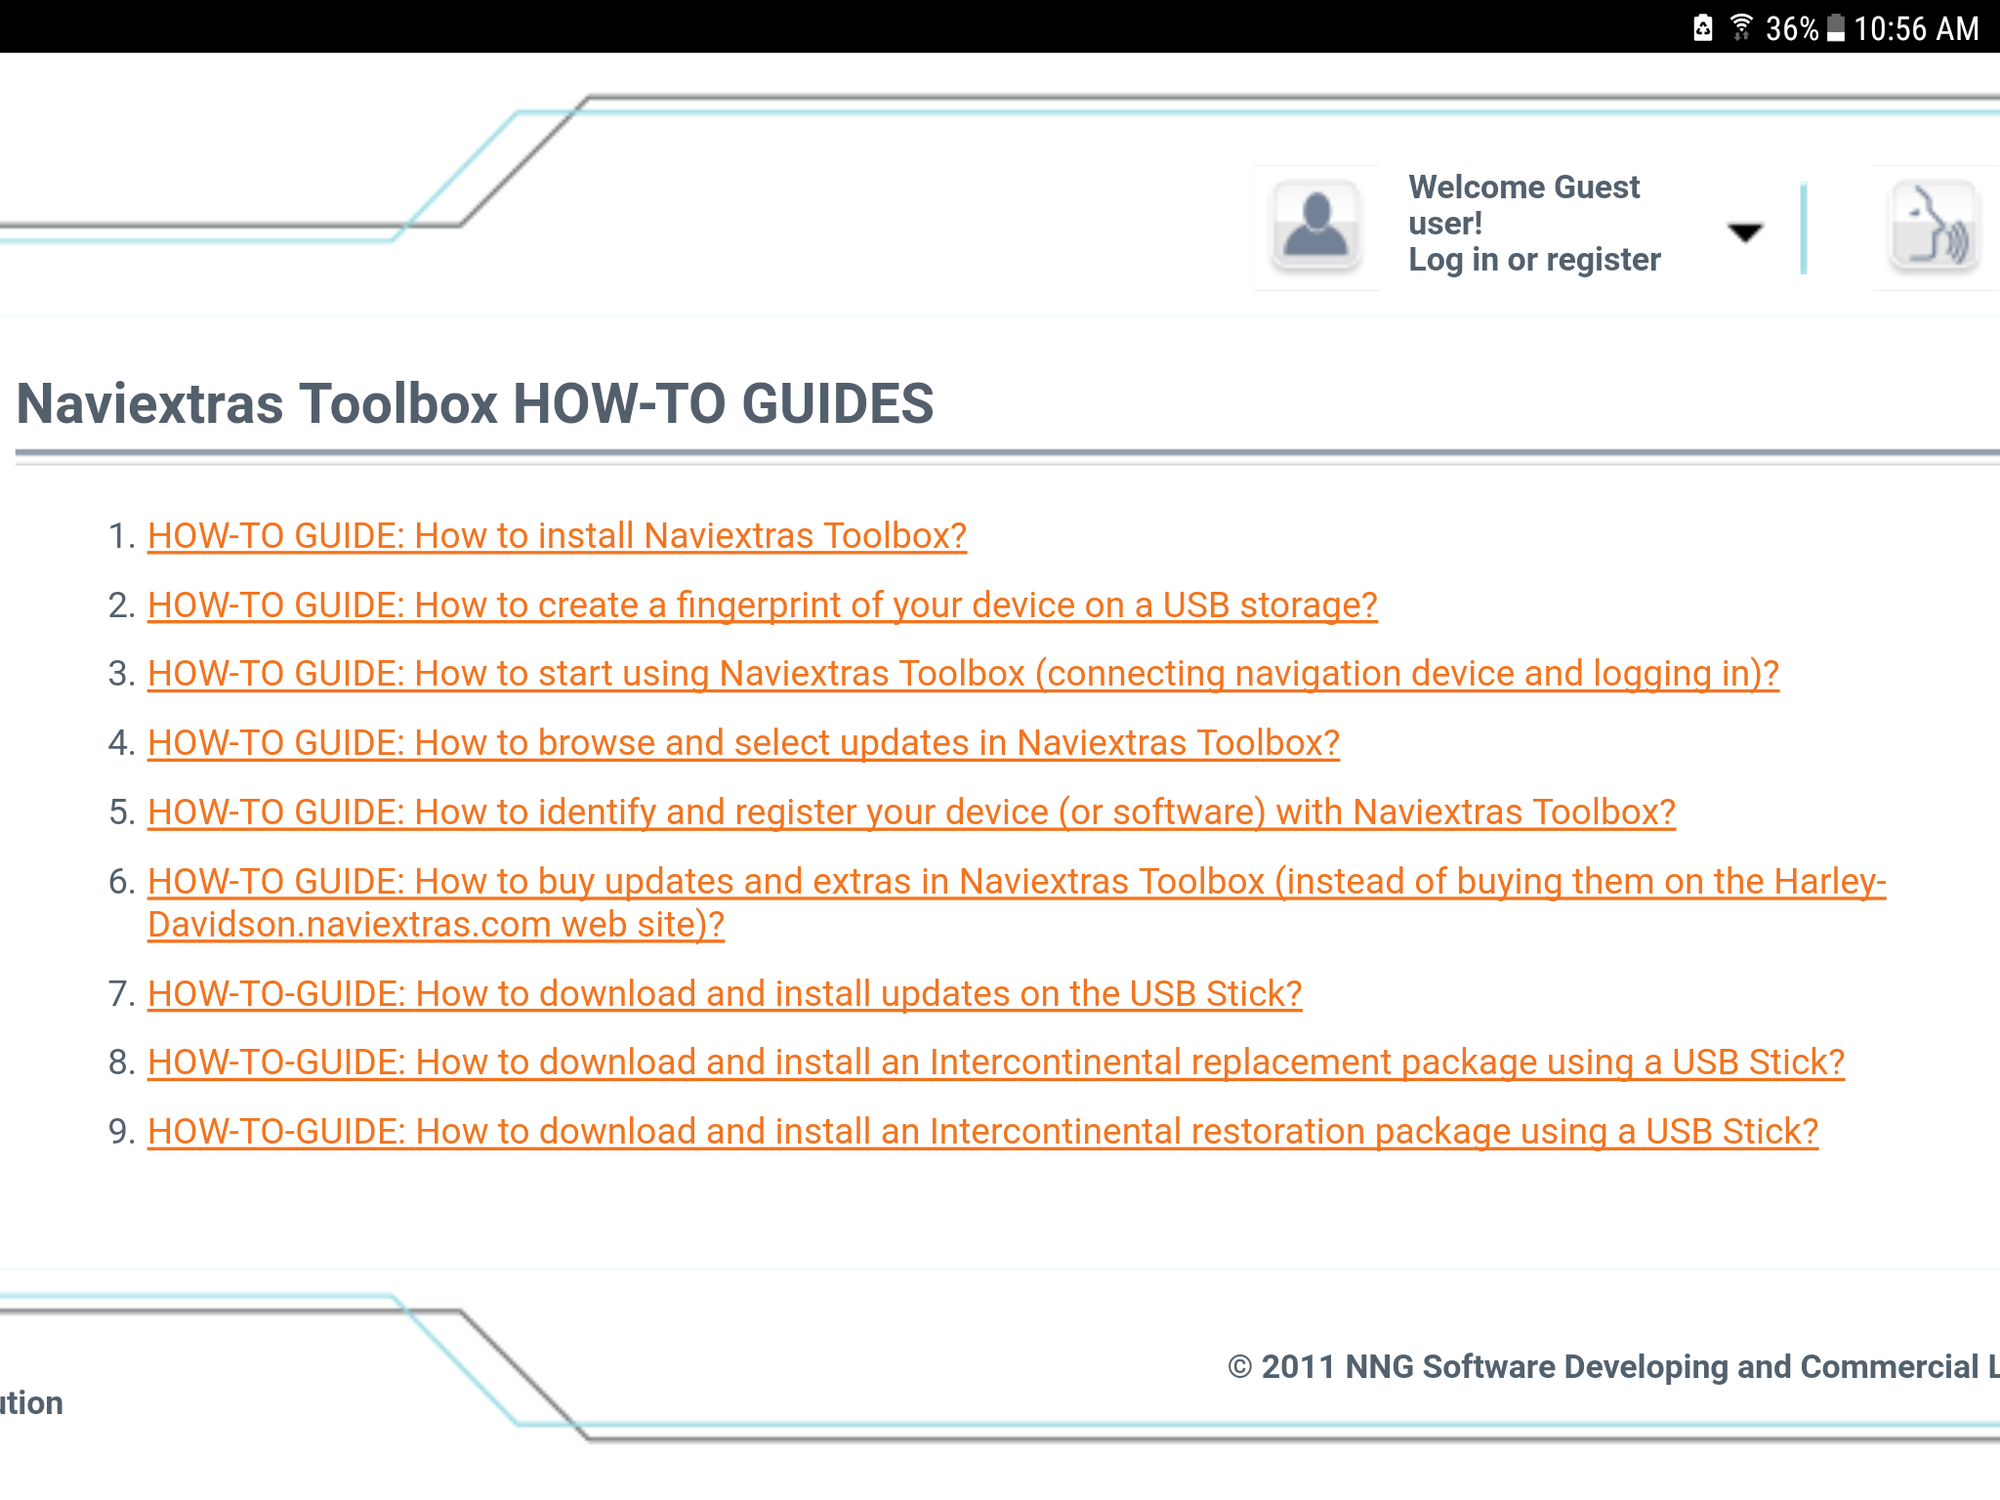Tap the 10:56 AM clock in status bar
2000x1500 pixels.
pos(1915,28)
